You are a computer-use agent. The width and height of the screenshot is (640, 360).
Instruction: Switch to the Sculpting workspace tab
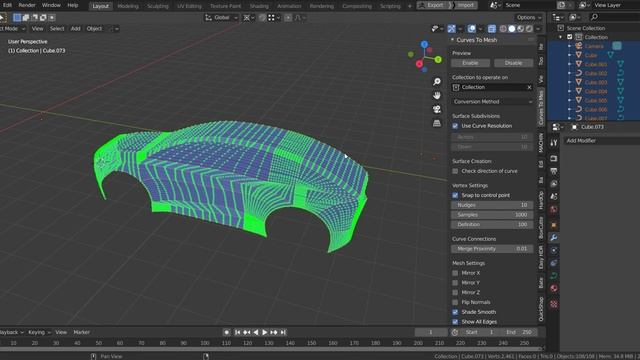click(x=158, y=6)
